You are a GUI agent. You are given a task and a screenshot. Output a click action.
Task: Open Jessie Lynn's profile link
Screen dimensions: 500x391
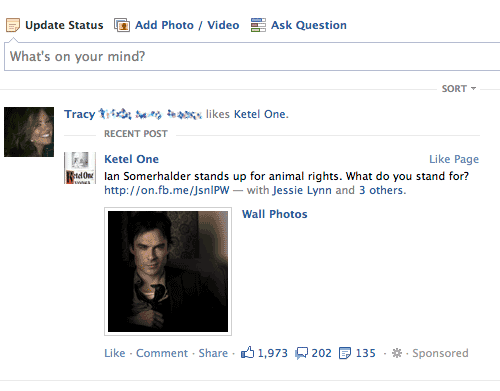pyautogui.click(x=302, y=190)
